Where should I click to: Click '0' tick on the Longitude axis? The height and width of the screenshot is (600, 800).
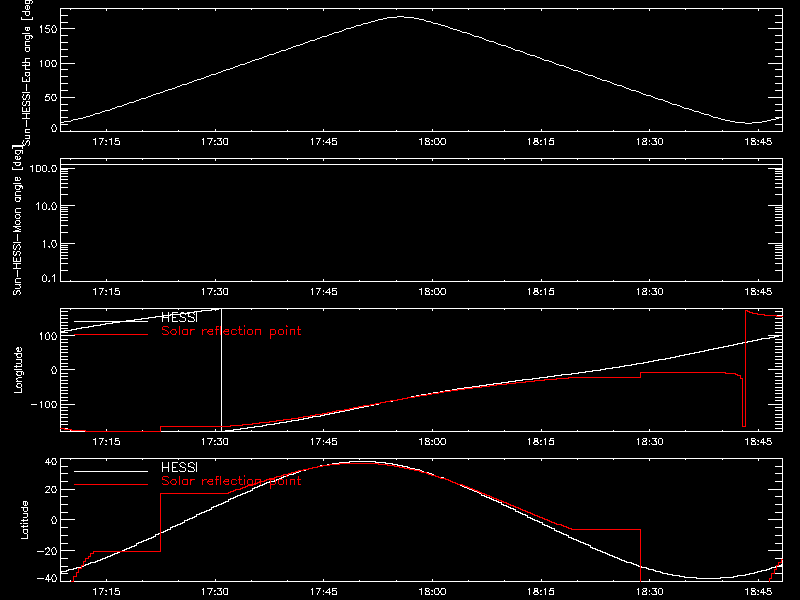[54, 370]
